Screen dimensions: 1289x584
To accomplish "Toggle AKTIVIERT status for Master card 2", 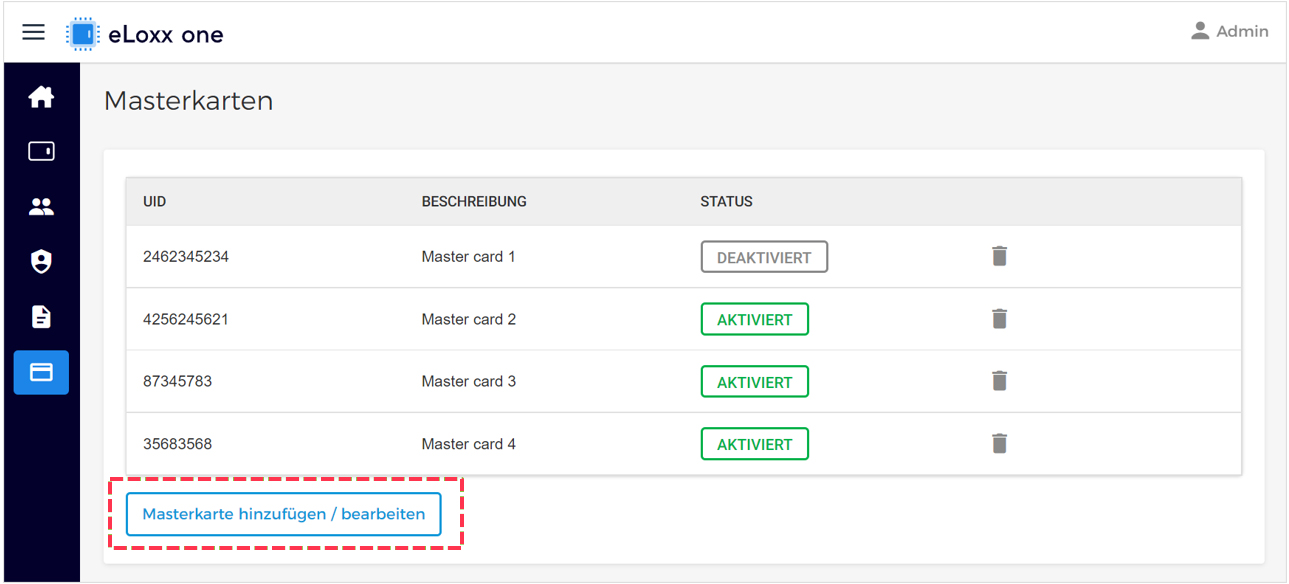I will (x=755, y=319).
